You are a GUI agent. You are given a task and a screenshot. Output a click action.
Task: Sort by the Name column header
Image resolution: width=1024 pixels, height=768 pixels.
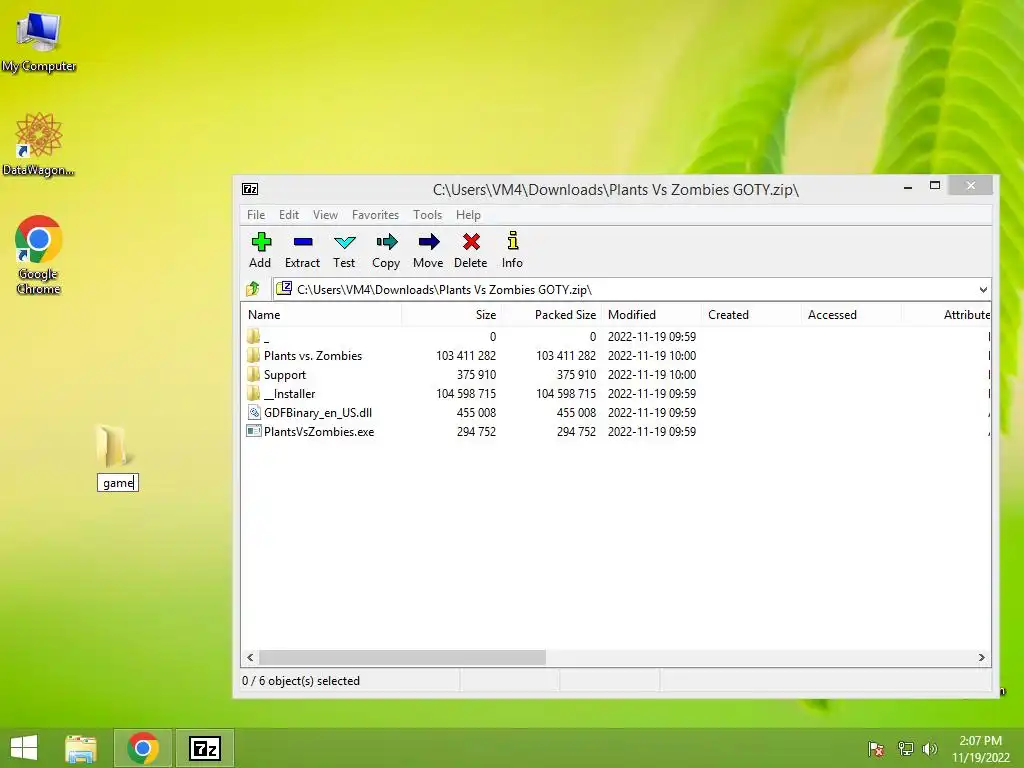[x=321, y=315]
